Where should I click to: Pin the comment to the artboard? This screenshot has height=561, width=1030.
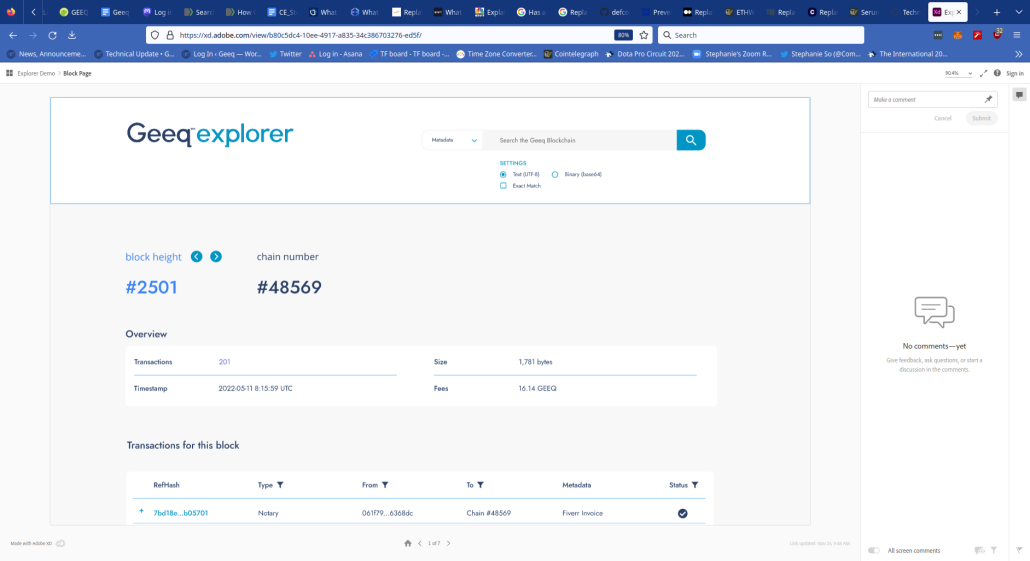pyautogui.click(x=988, y=99)
